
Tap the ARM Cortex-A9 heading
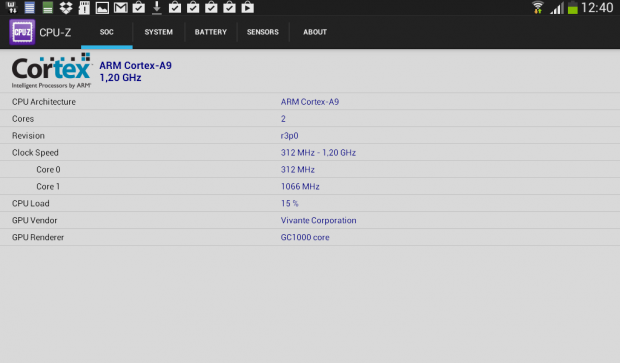click(135, 65)
